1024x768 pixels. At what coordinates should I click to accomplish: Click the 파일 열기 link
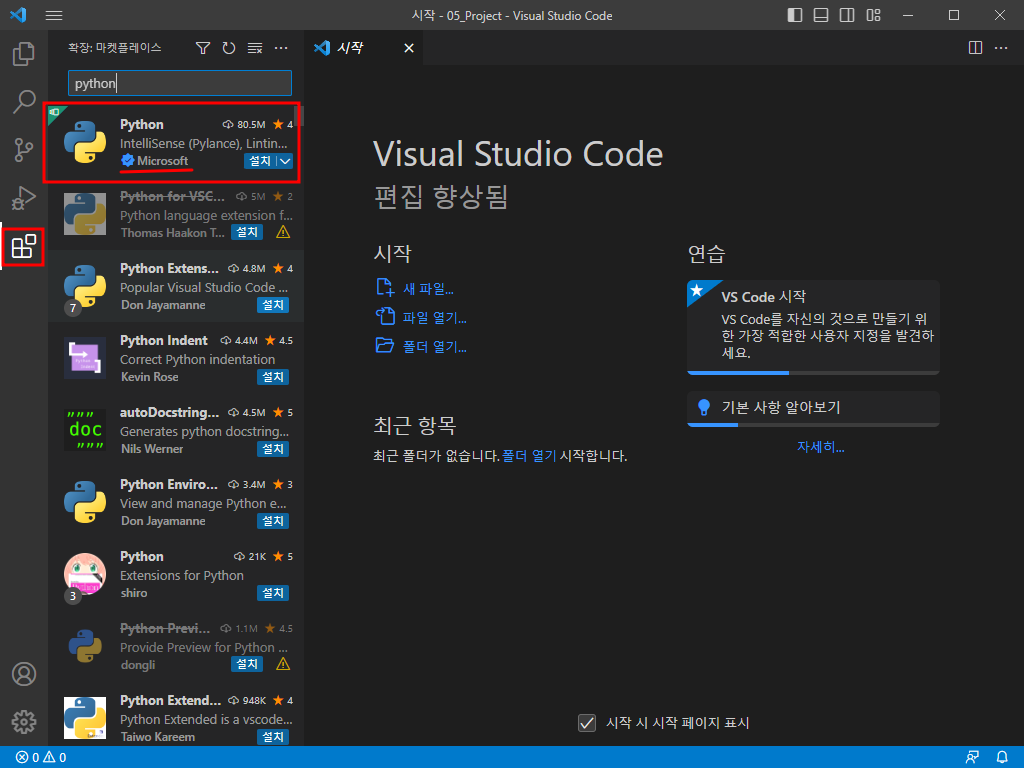pyautogui.click(x=434, y=317)
